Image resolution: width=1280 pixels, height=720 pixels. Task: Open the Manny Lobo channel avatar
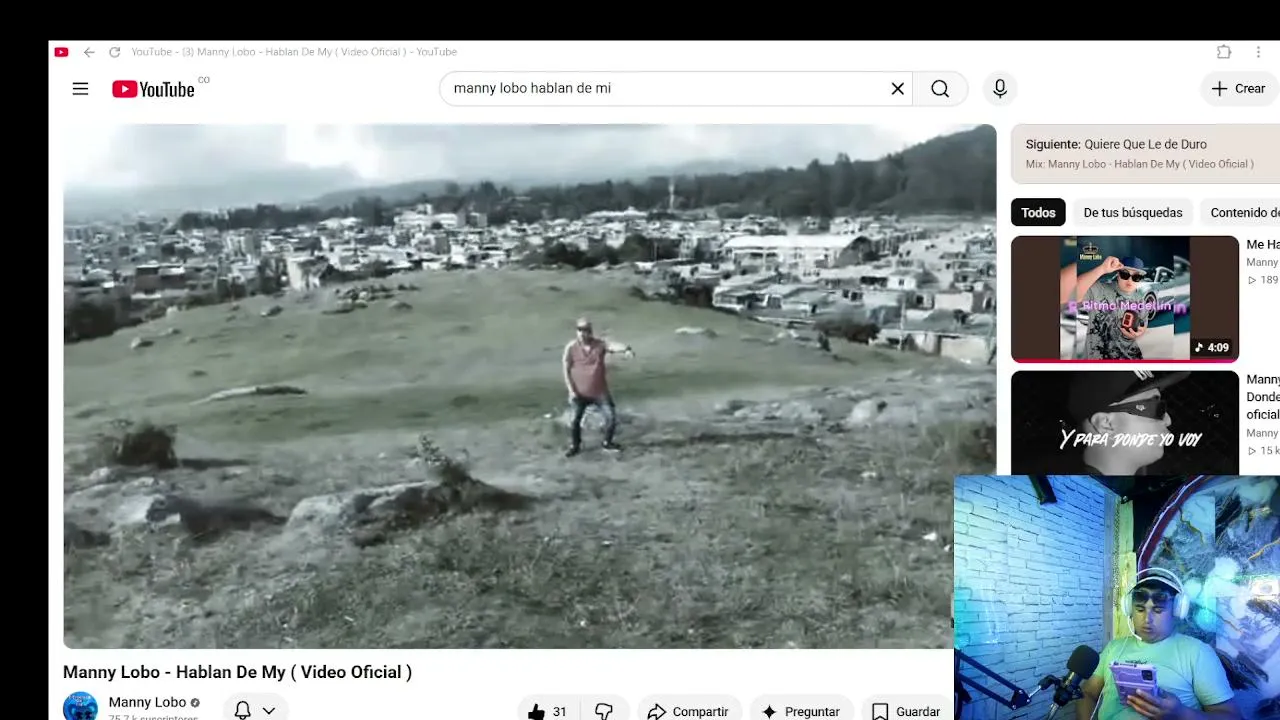pyautogui.click(x=80, y=706)
